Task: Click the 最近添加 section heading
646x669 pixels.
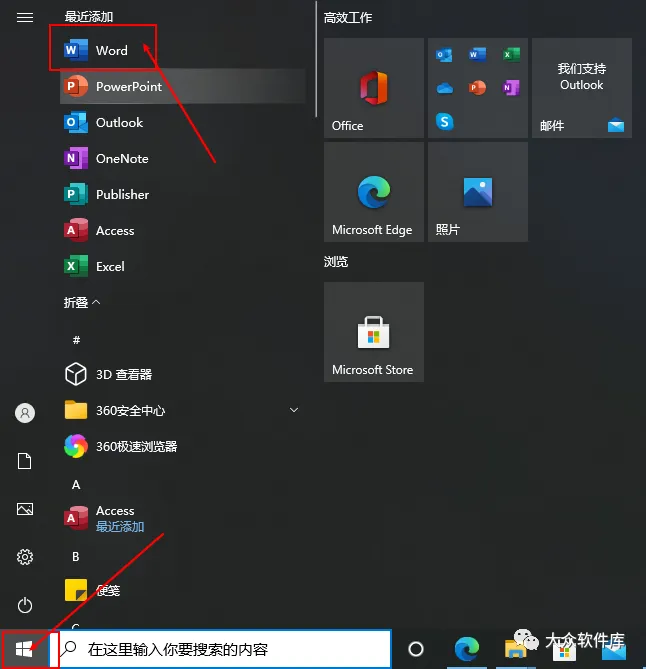Action: coord(89,17)
